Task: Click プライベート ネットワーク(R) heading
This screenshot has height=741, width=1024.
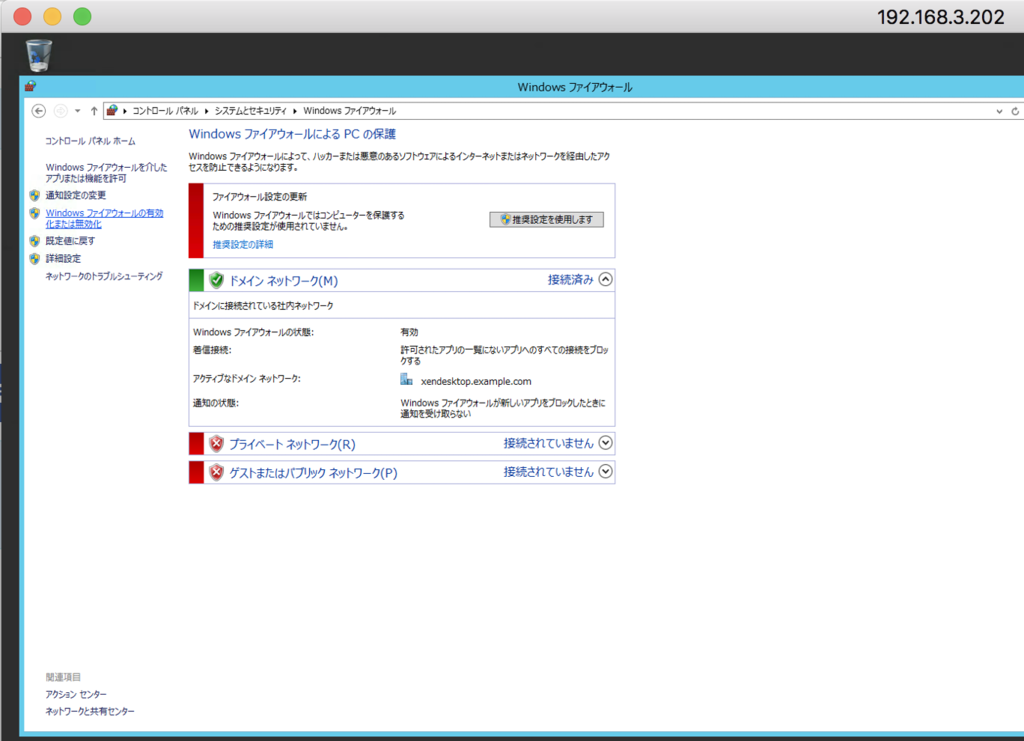Action: point(292,445)
